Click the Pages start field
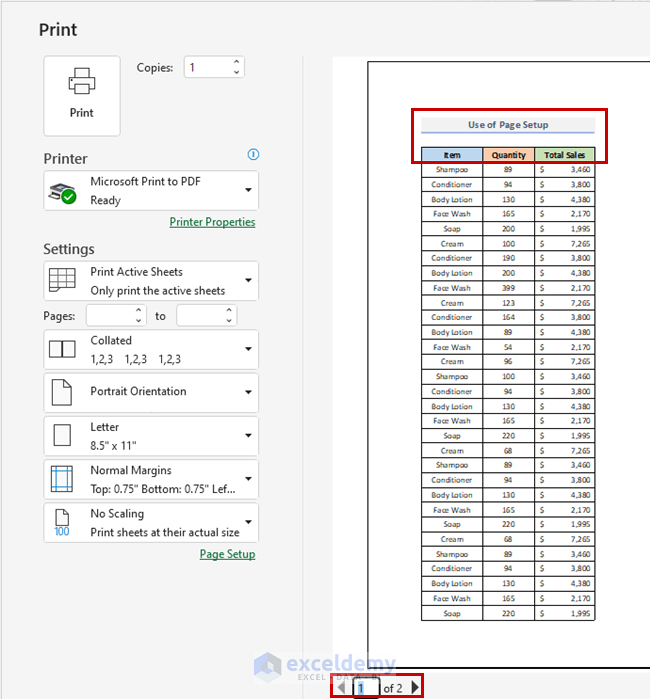Image resolution: width=650 pixels, height=699 pixels. pos(110,316)
